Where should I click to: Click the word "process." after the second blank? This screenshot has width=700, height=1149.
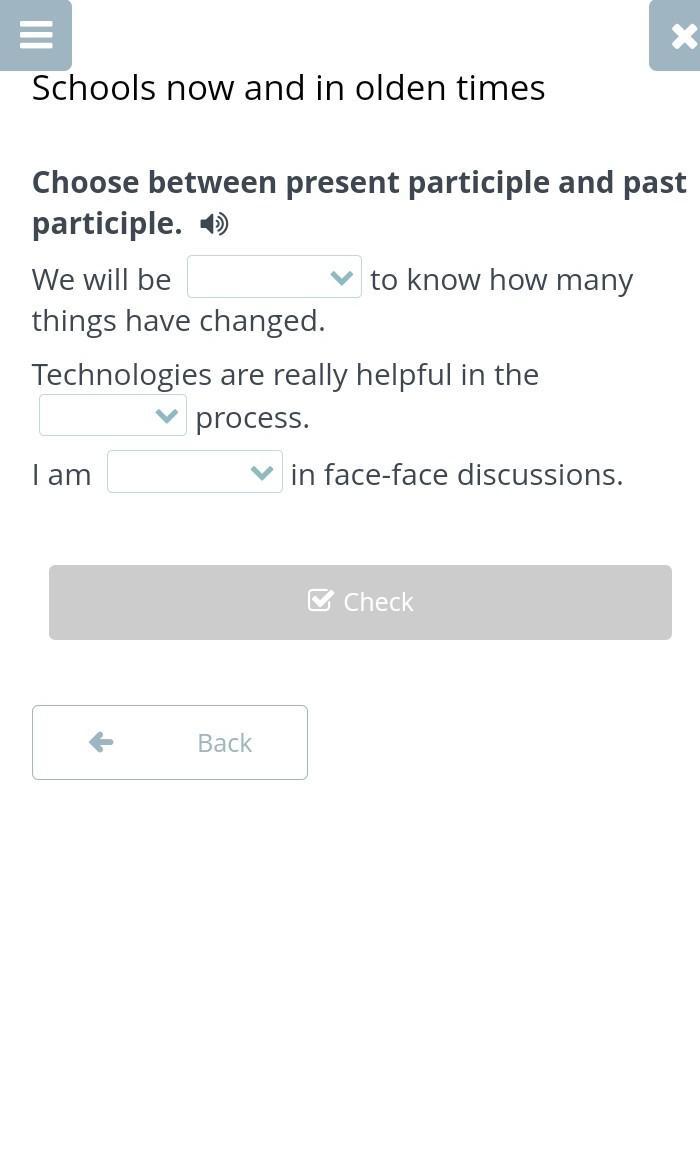click(x=252, y=418)
